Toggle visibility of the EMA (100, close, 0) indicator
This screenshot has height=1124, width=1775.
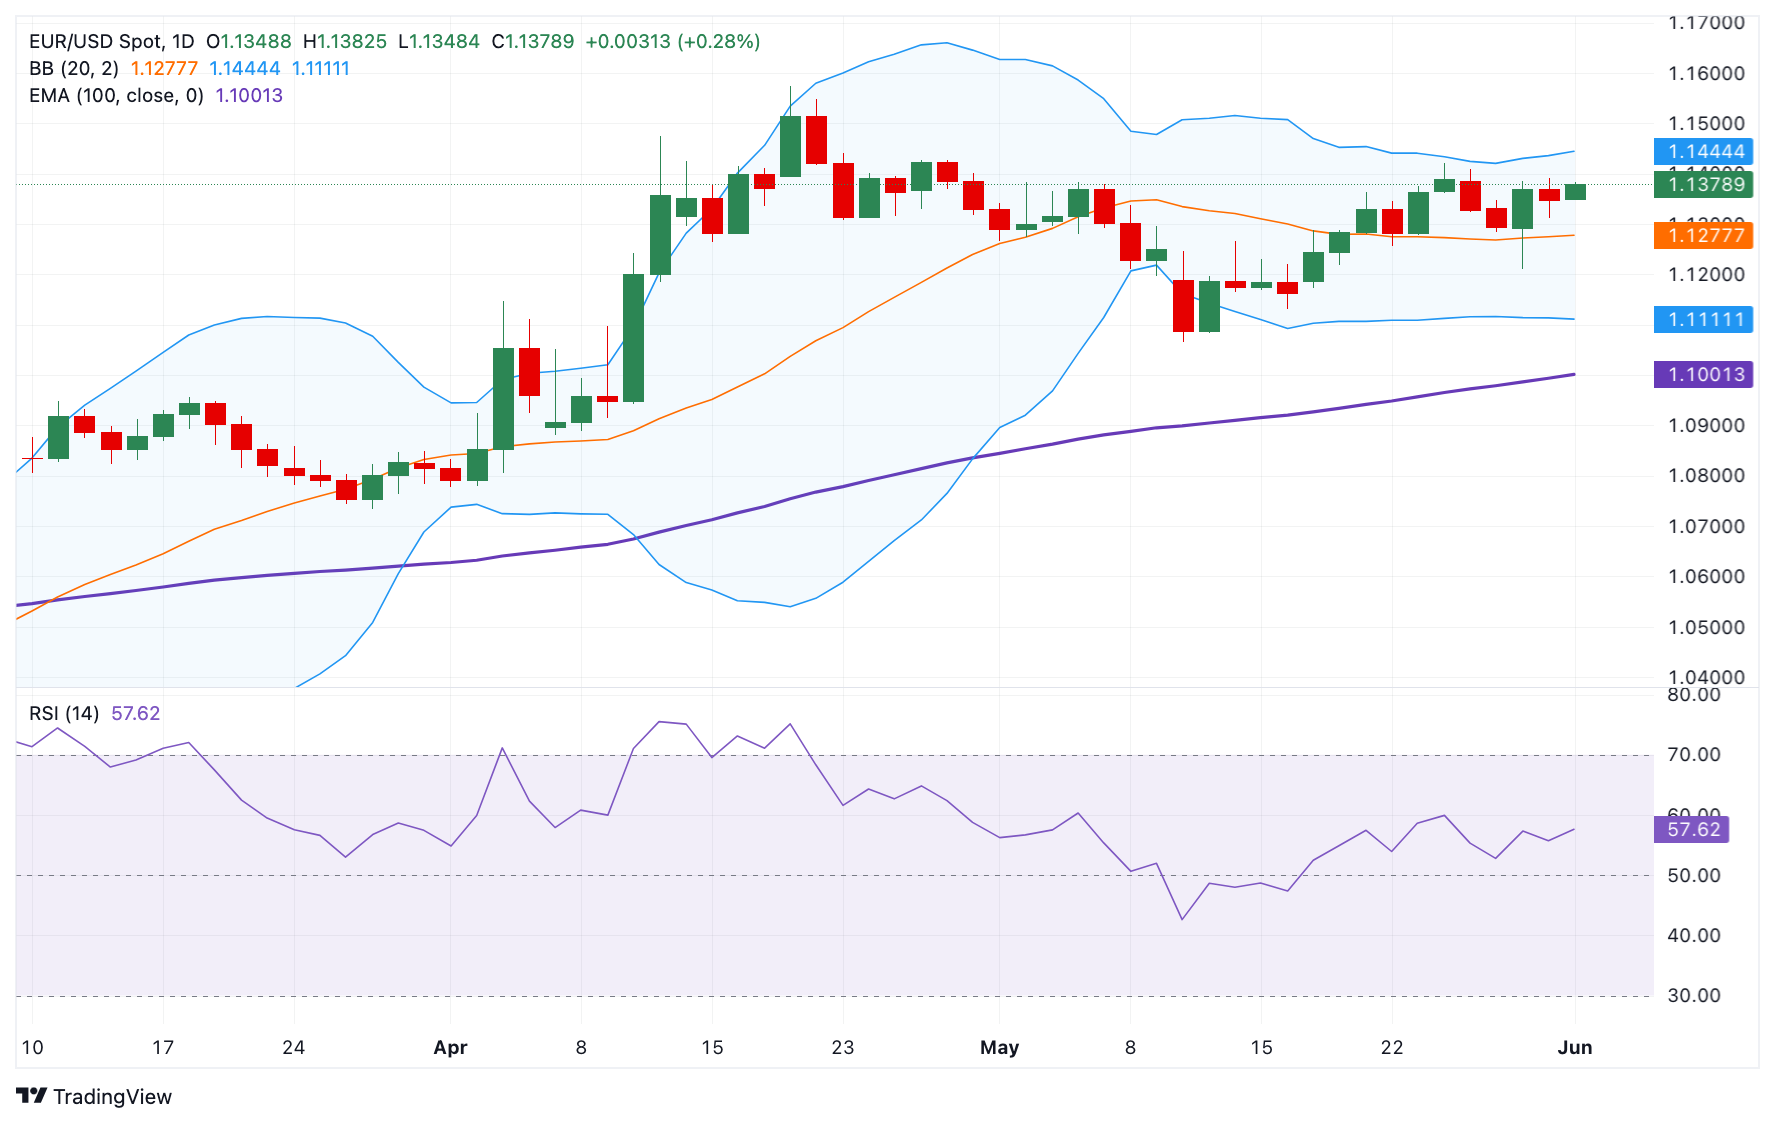(115, 96)
